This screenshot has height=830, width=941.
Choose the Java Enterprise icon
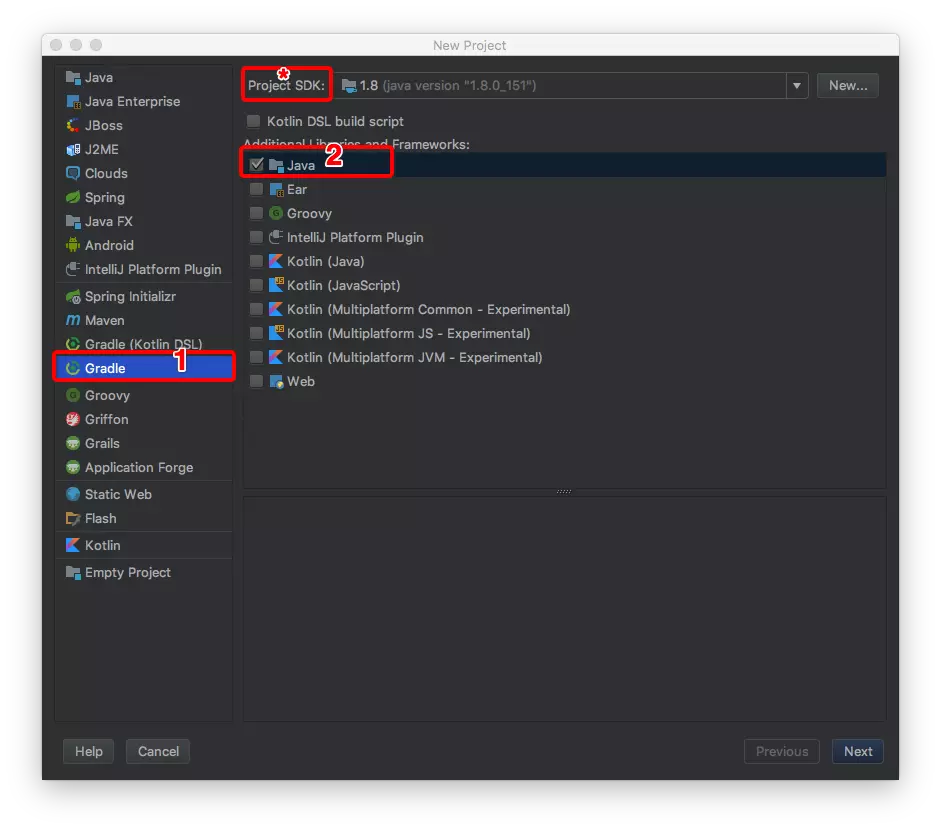73,101
